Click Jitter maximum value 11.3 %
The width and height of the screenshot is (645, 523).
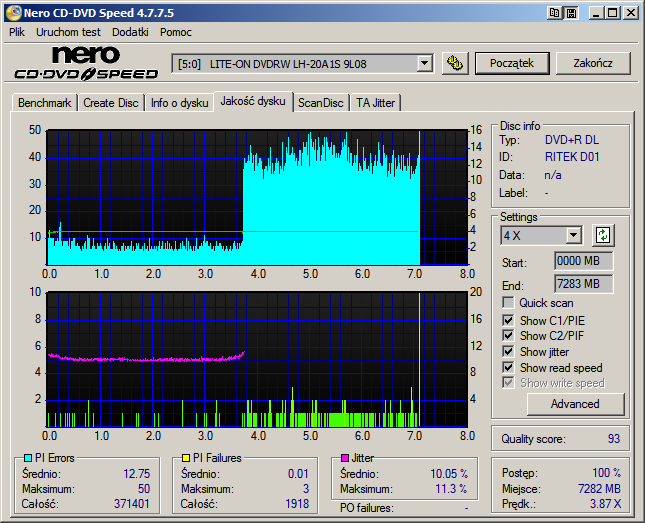[x=451, y=489]
